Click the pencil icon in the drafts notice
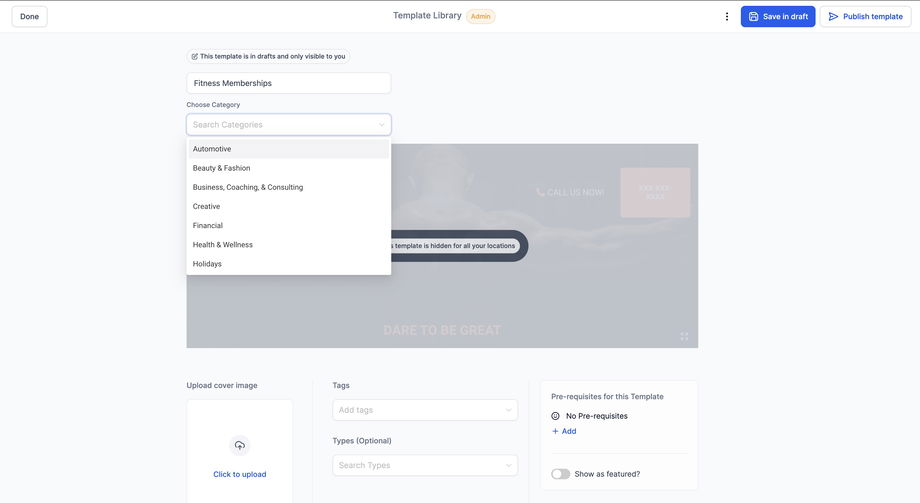The height and width of the screenshot is (503, 920). pos(194,56)
